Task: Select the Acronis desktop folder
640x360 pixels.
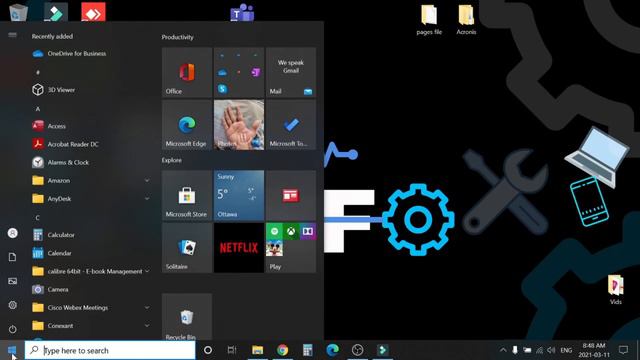Action: [x=466, y=20]
